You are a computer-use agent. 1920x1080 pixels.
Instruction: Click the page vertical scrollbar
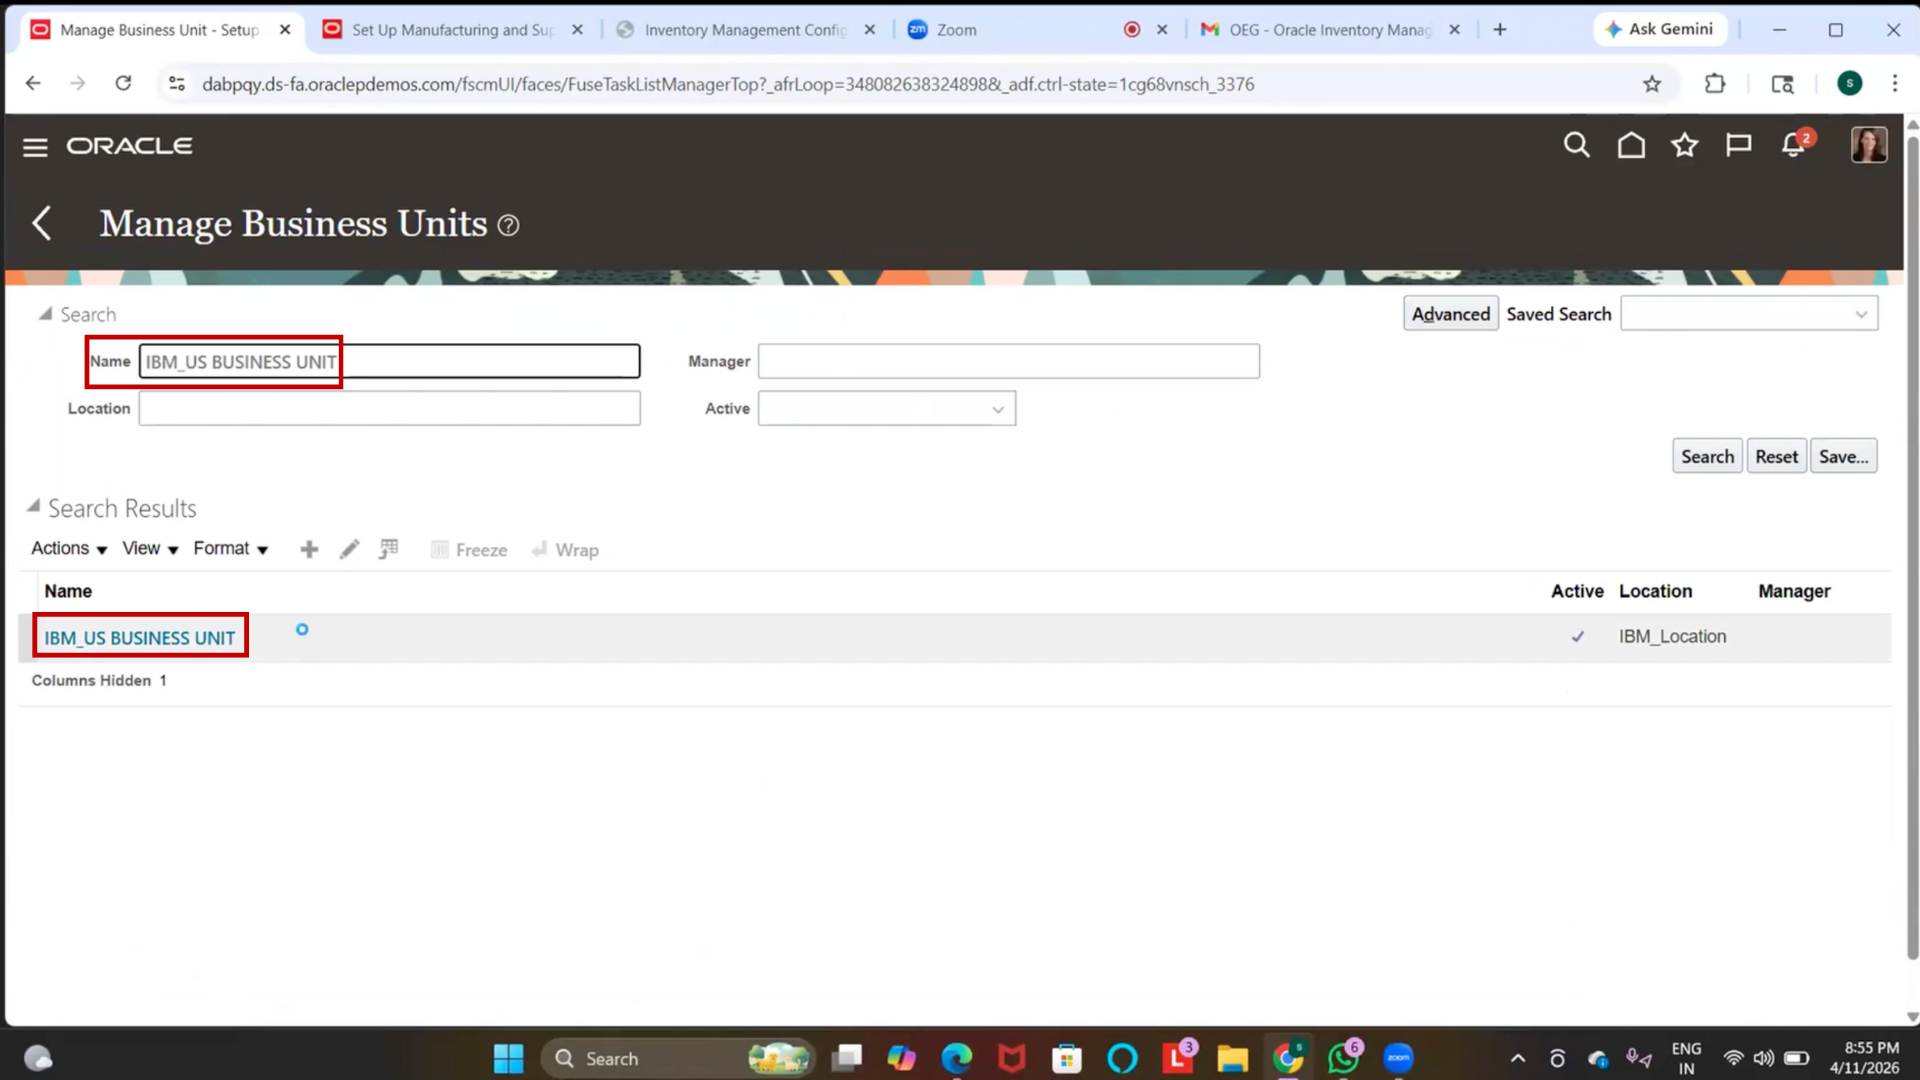pos(1912,550)
